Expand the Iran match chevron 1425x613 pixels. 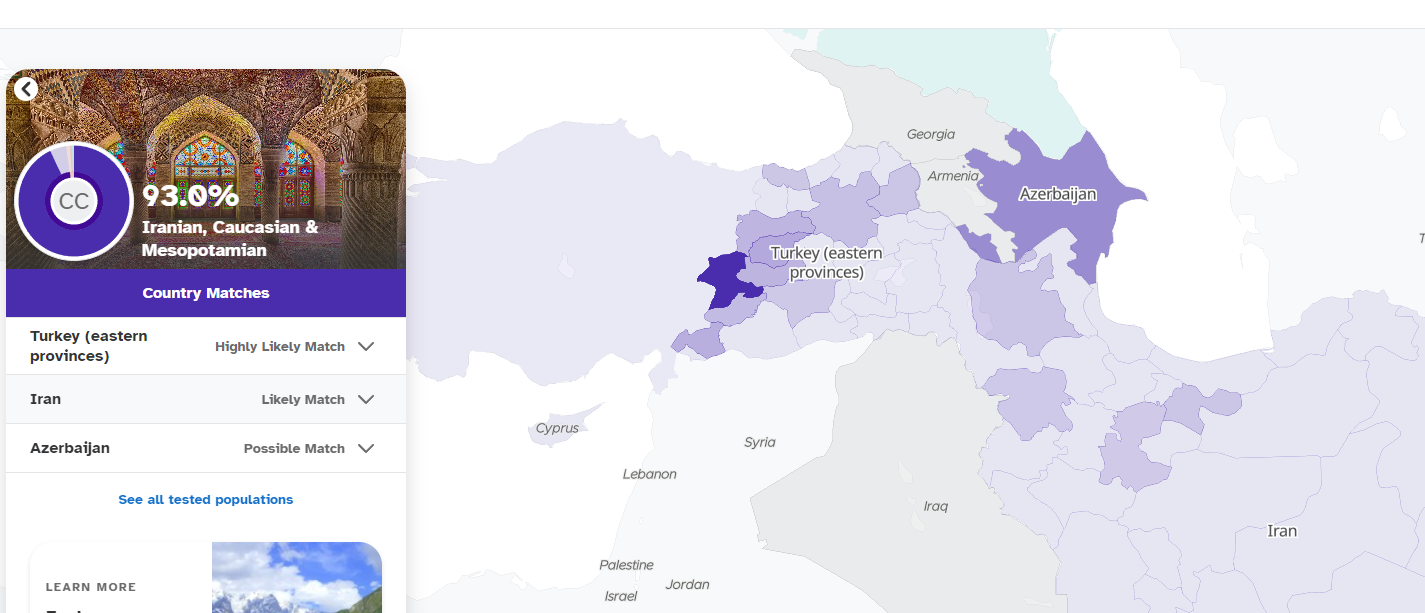pyautogui.click(x=366, y=399)
